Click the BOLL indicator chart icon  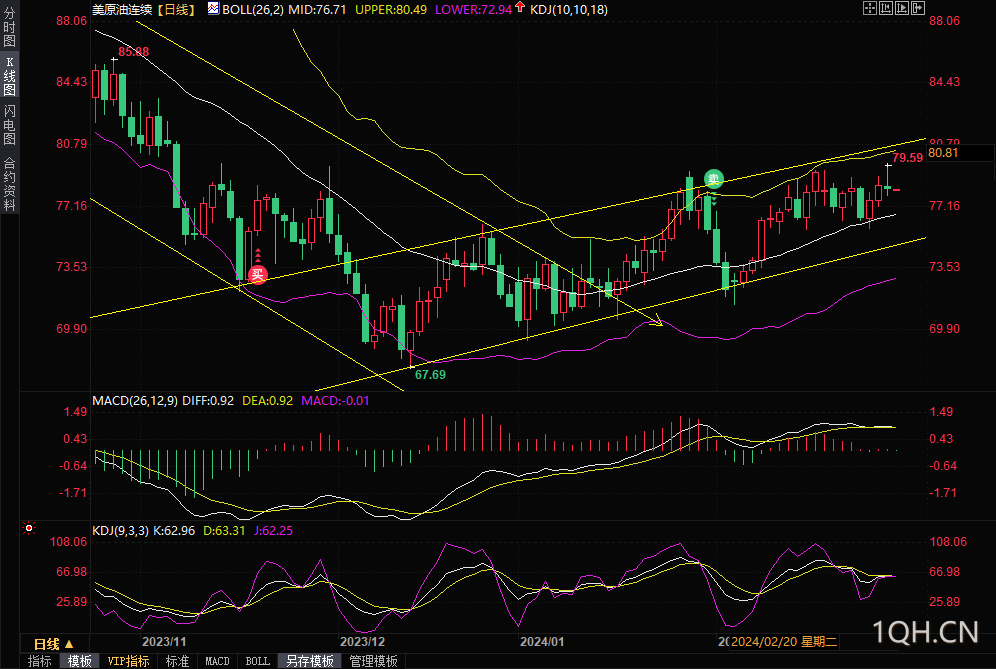pyautogui.click(x=213, y=9)
